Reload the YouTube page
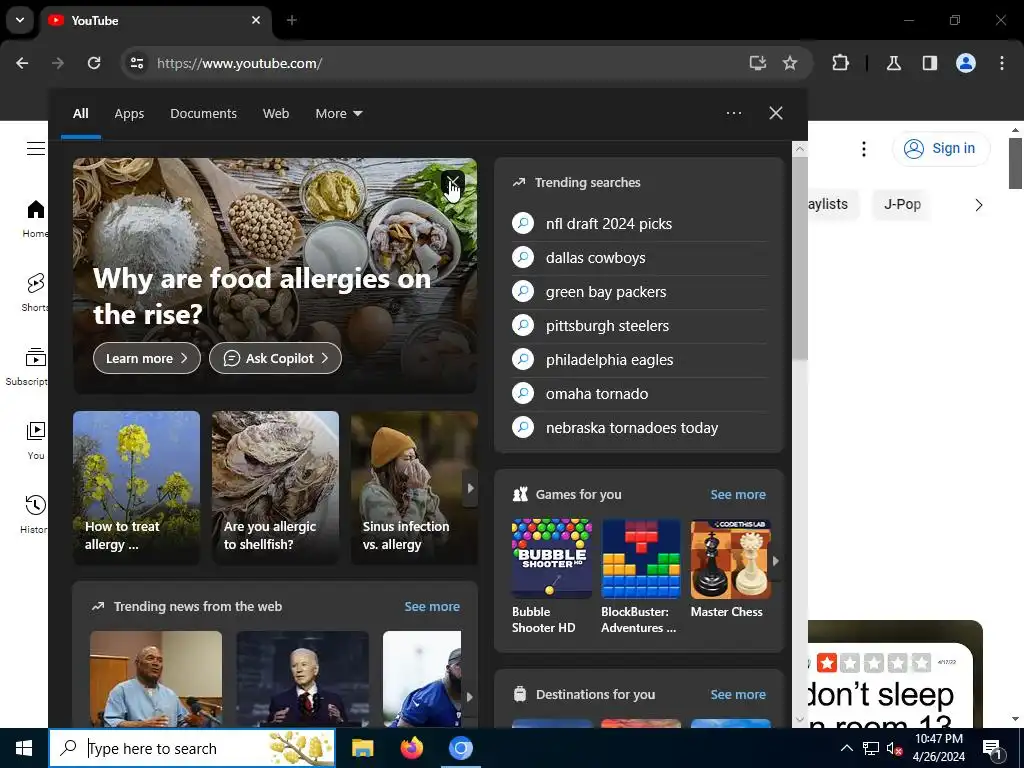 click(x=94, y=63)
